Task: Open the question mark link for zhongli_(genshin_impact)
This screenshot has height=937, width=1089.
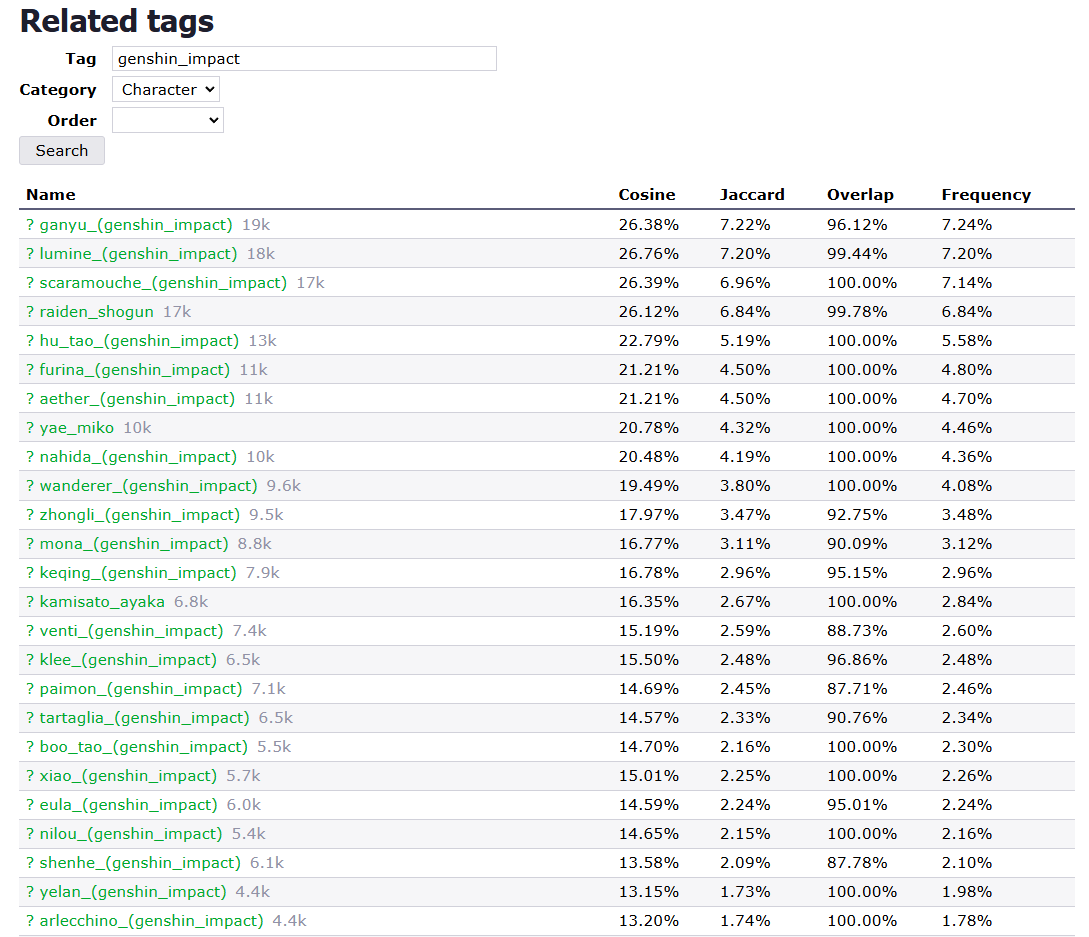Action: [x=30, y=515]
